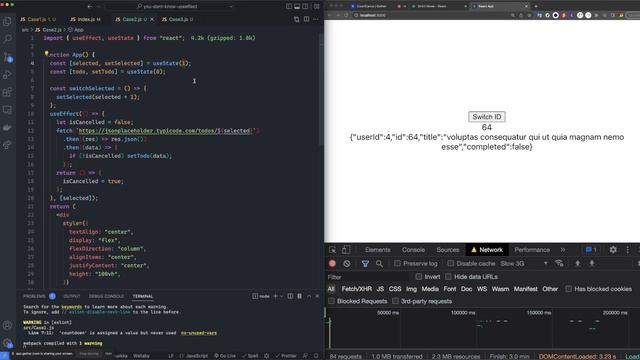The image size is (640, 360).
Task: Select the DevTools inspect element tool
Action: pyautogui.click(x=333, y=250)
